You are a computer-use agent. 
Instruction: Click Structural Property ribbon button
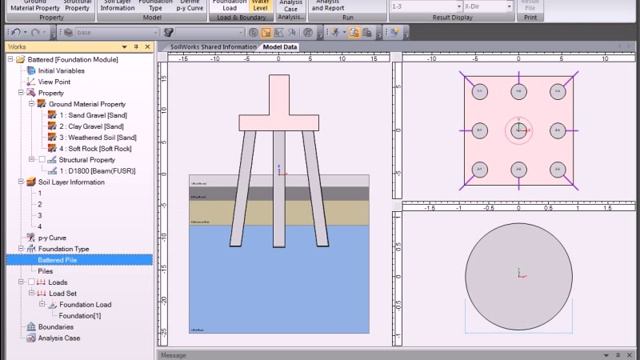[x=77, y=6]
